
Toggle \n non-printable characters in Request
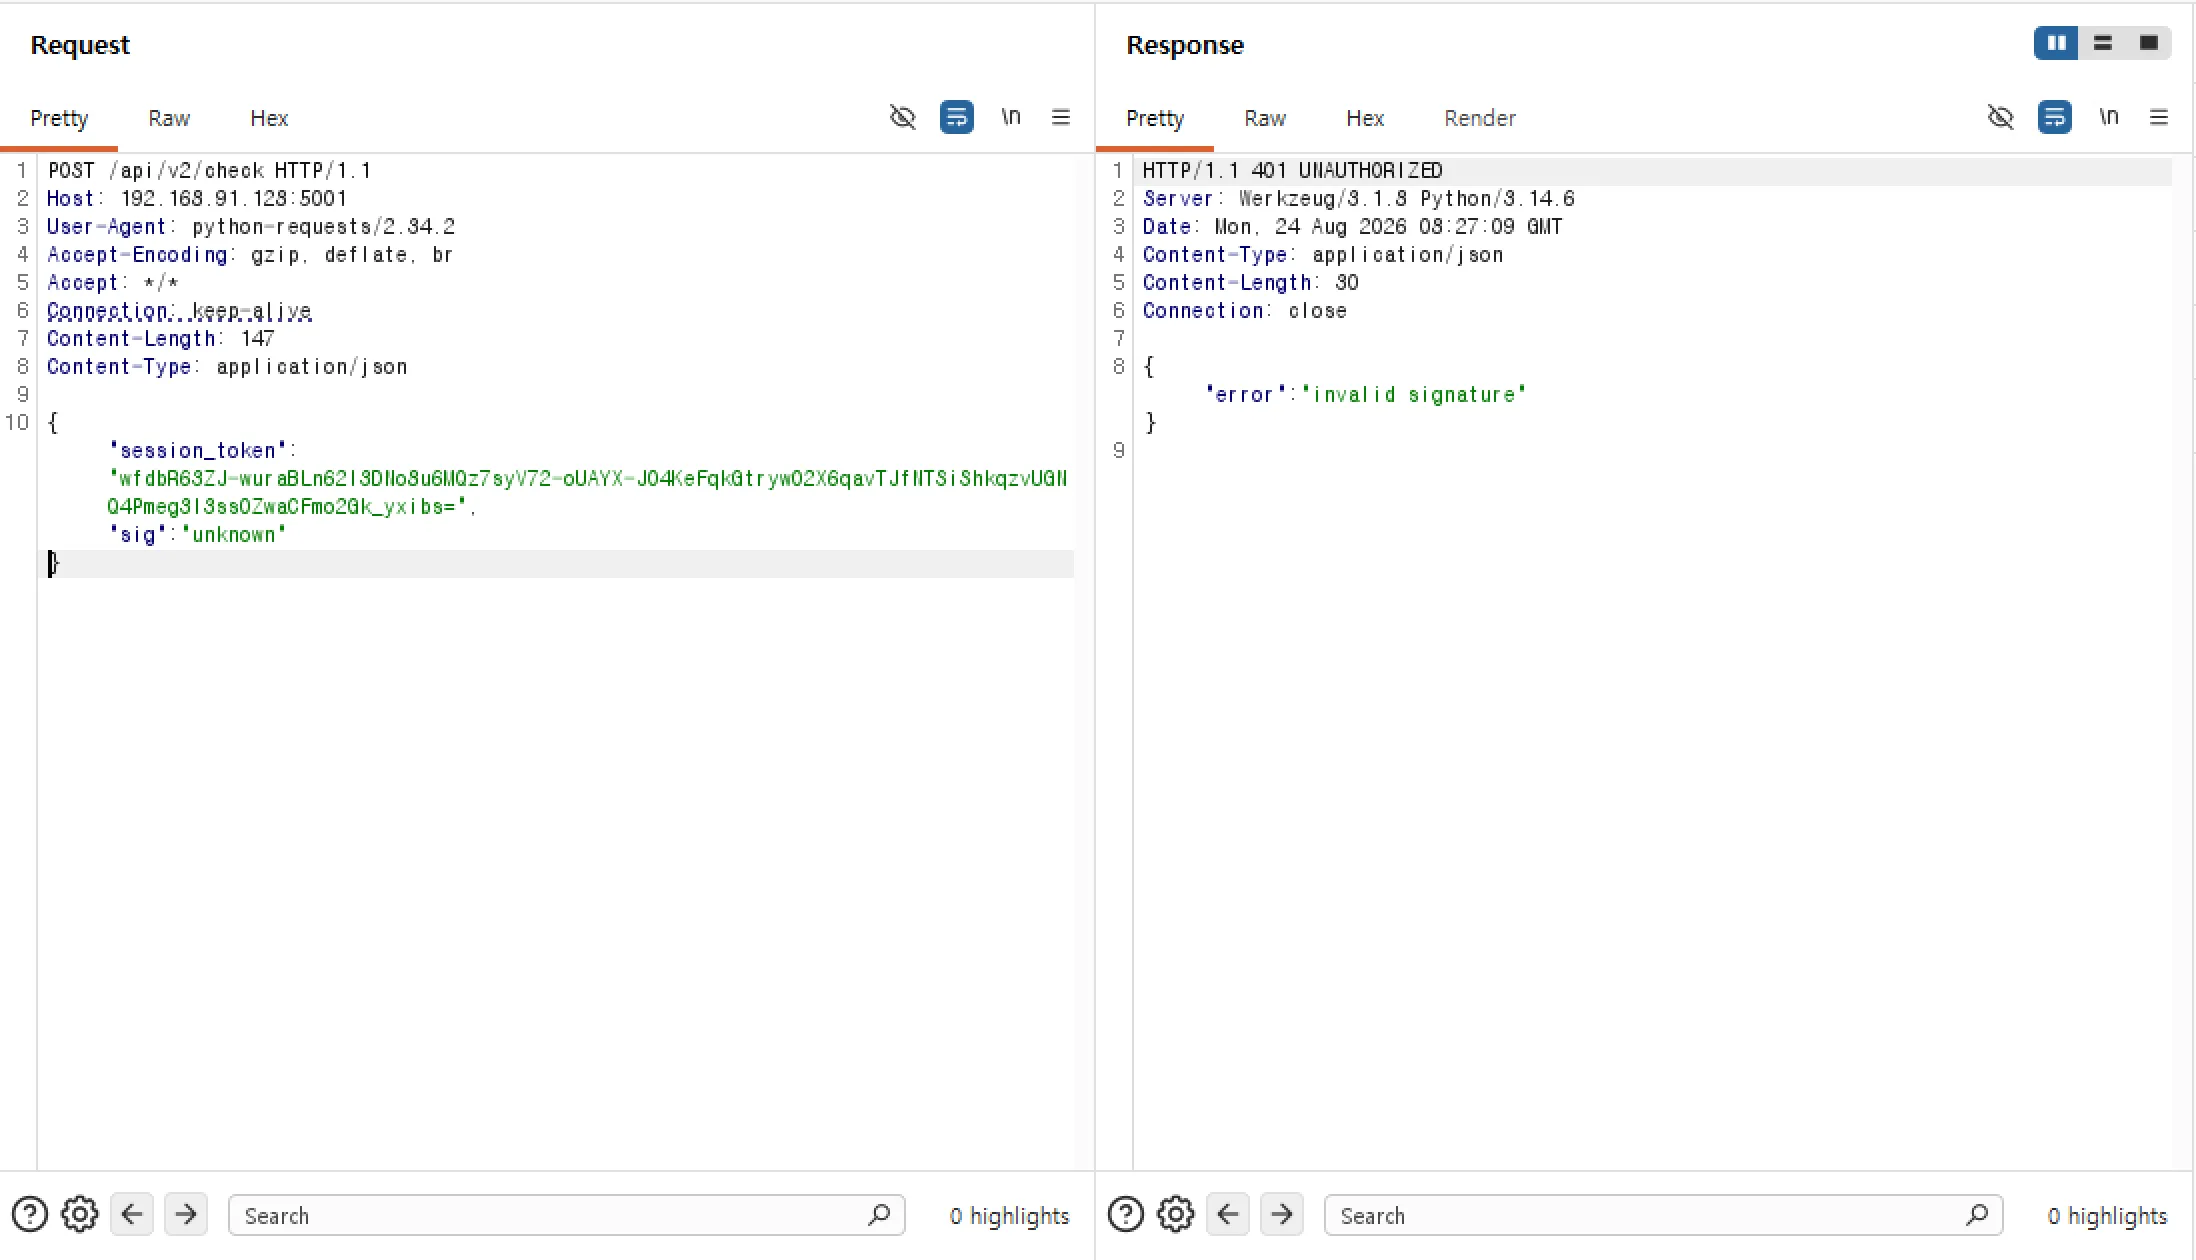click(1011, 117)
